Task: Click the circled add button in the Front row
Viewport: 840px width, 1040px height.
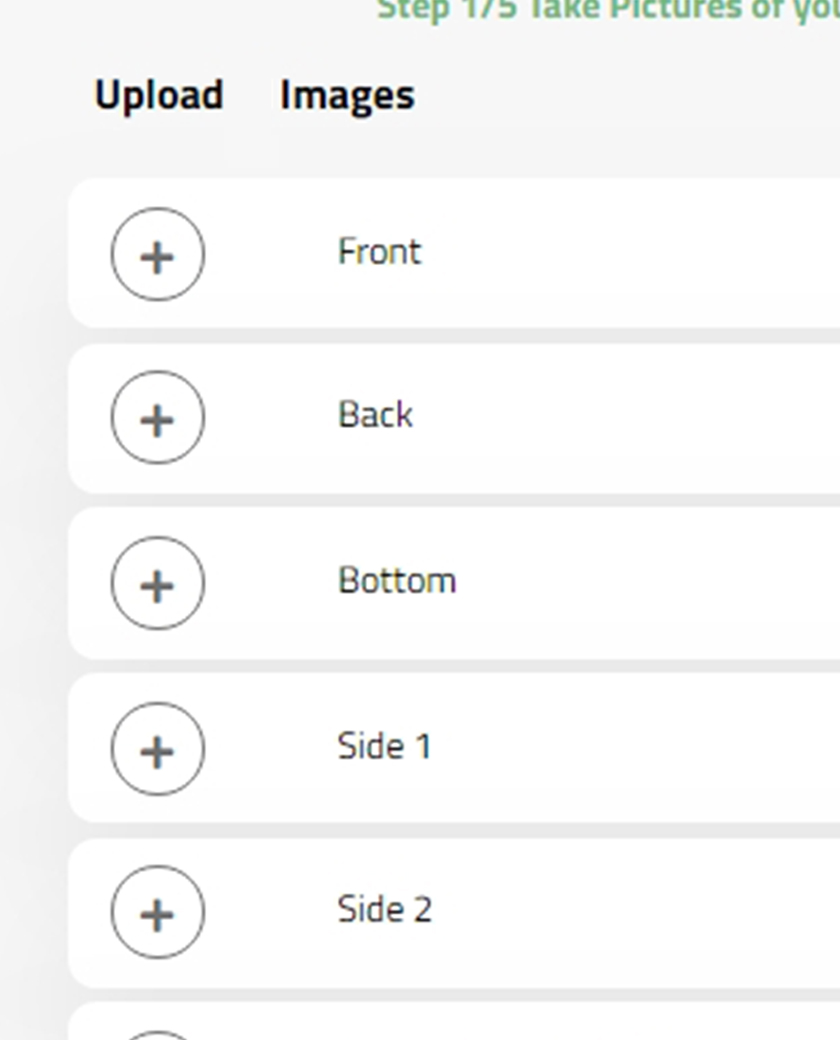Action: [x=156, y=255]
